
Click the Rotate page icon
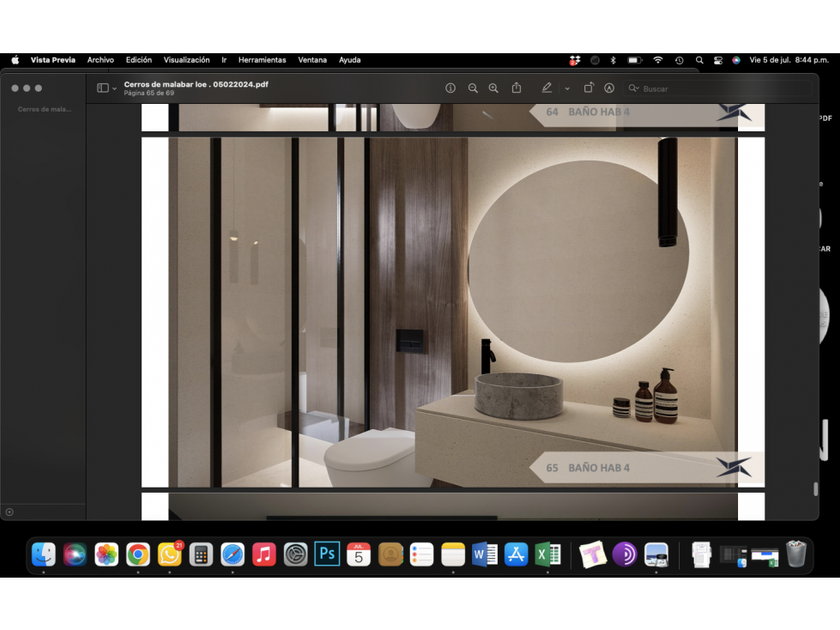click(x=588, y=88)
